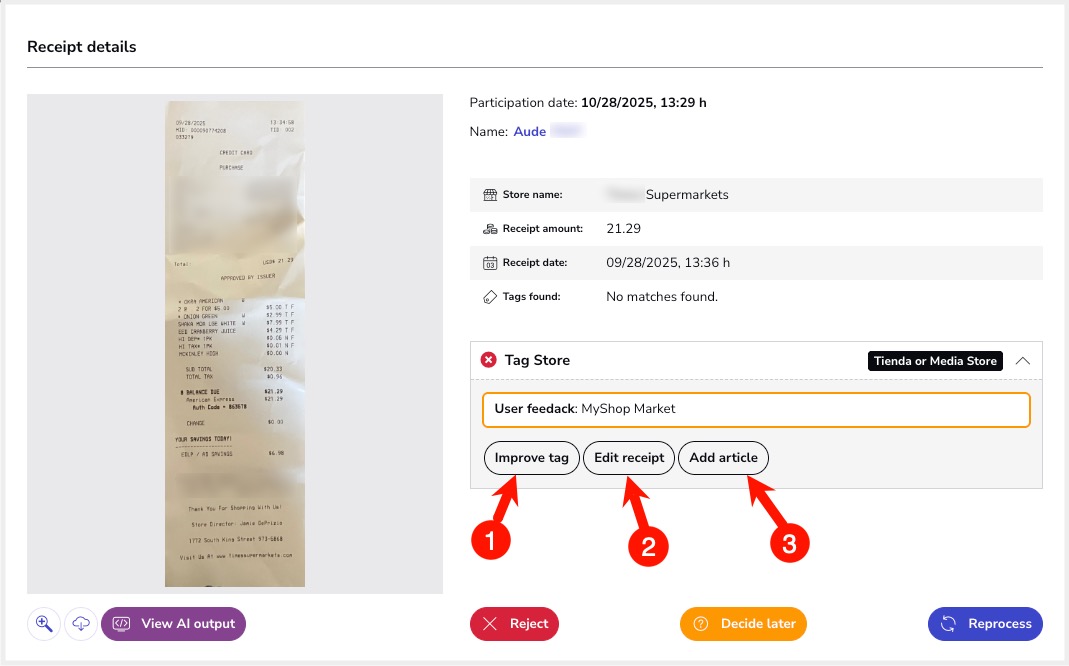
Task: Click the zoom magnifier icon below the receipt
Action: click(x=44, y=624)
